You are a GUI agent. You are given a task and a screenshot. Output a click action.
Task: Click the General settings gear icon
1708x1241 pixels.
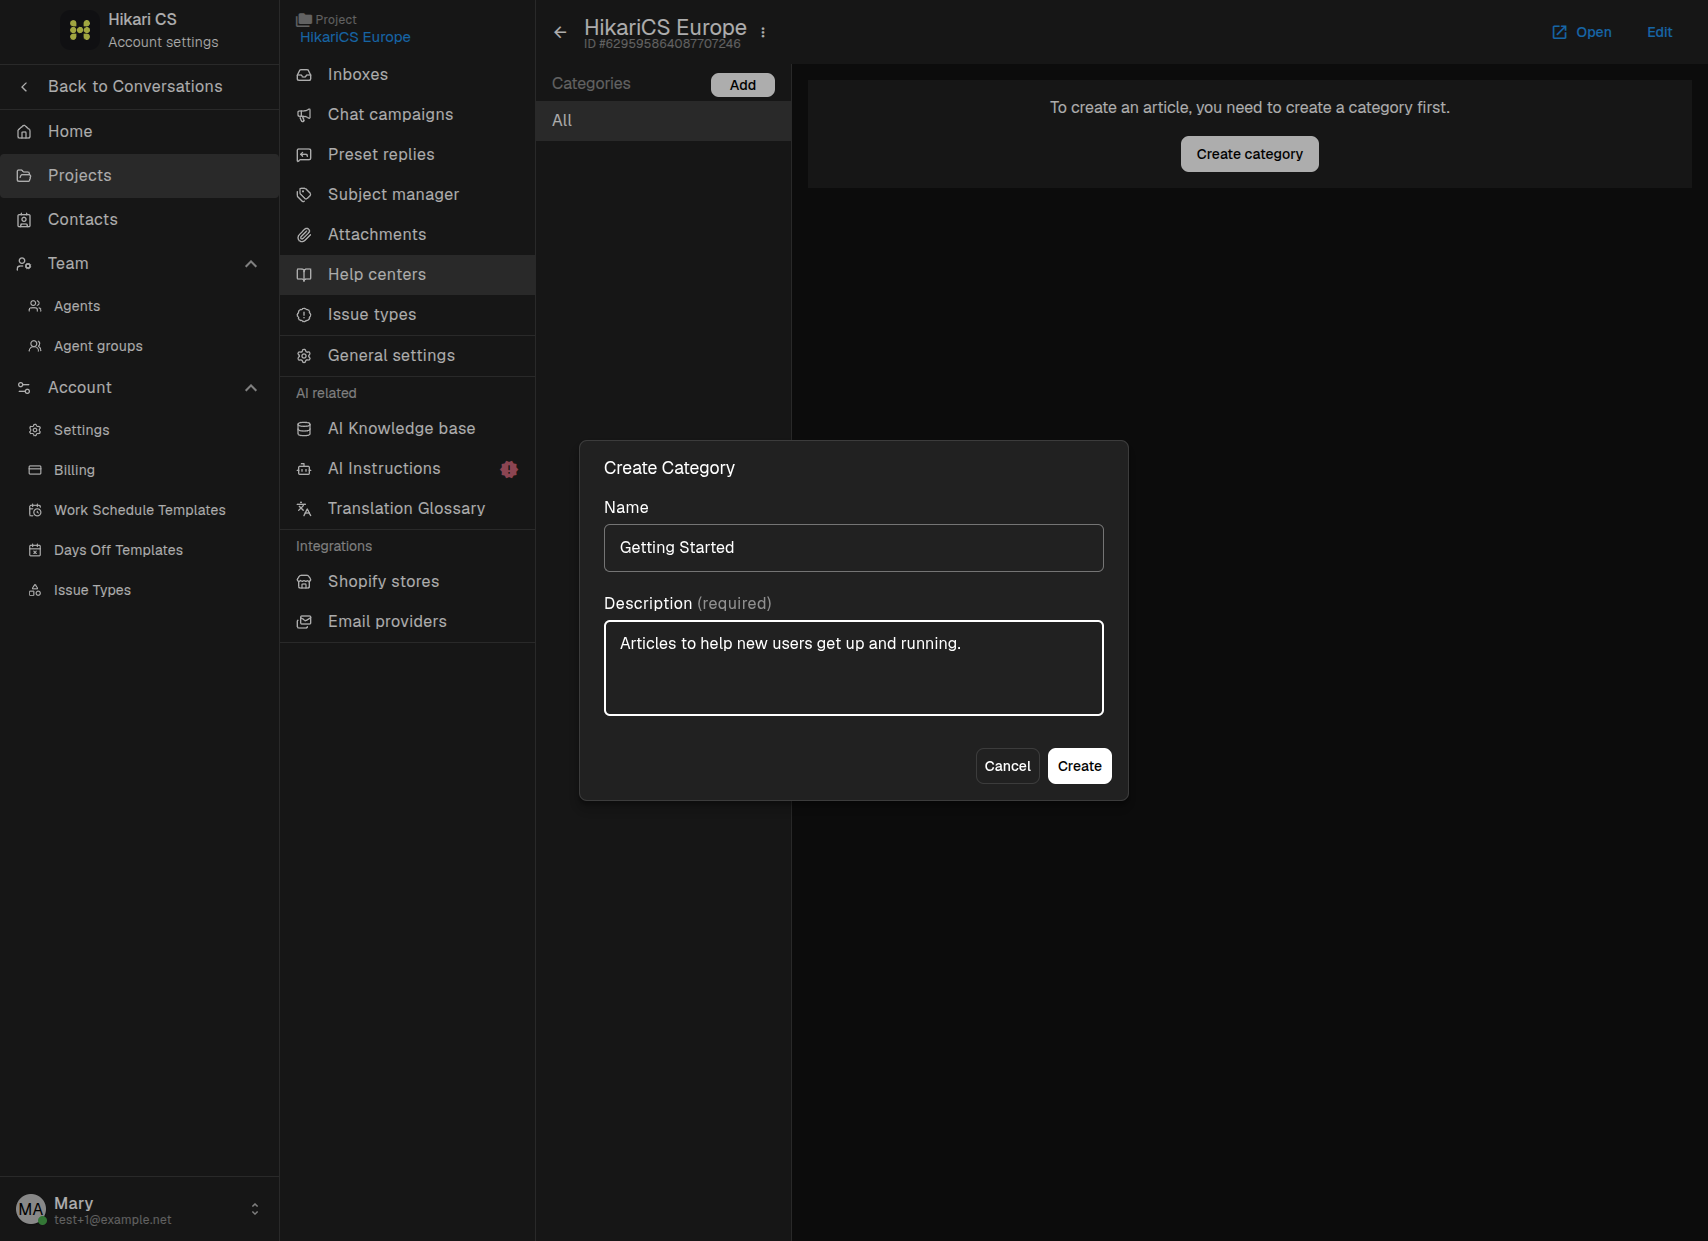pyautogui.click(x=304, y=356)
